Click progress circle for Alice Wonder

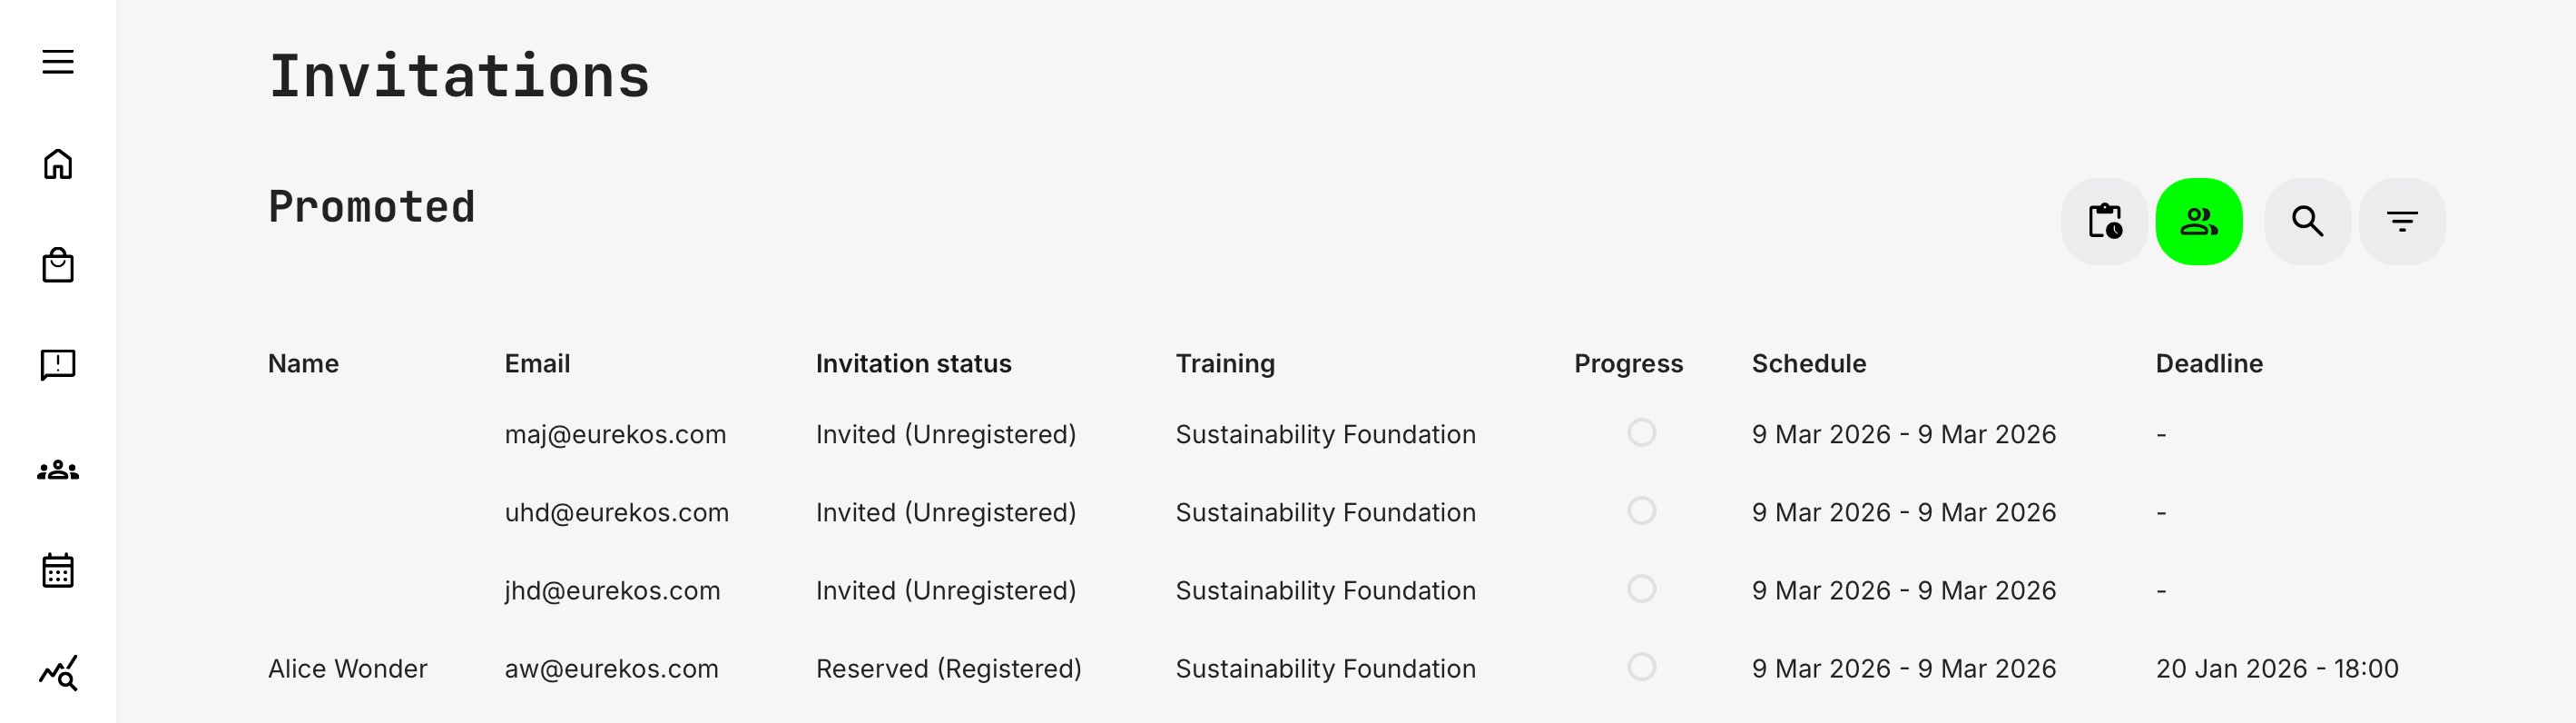tap(1641, 667)
